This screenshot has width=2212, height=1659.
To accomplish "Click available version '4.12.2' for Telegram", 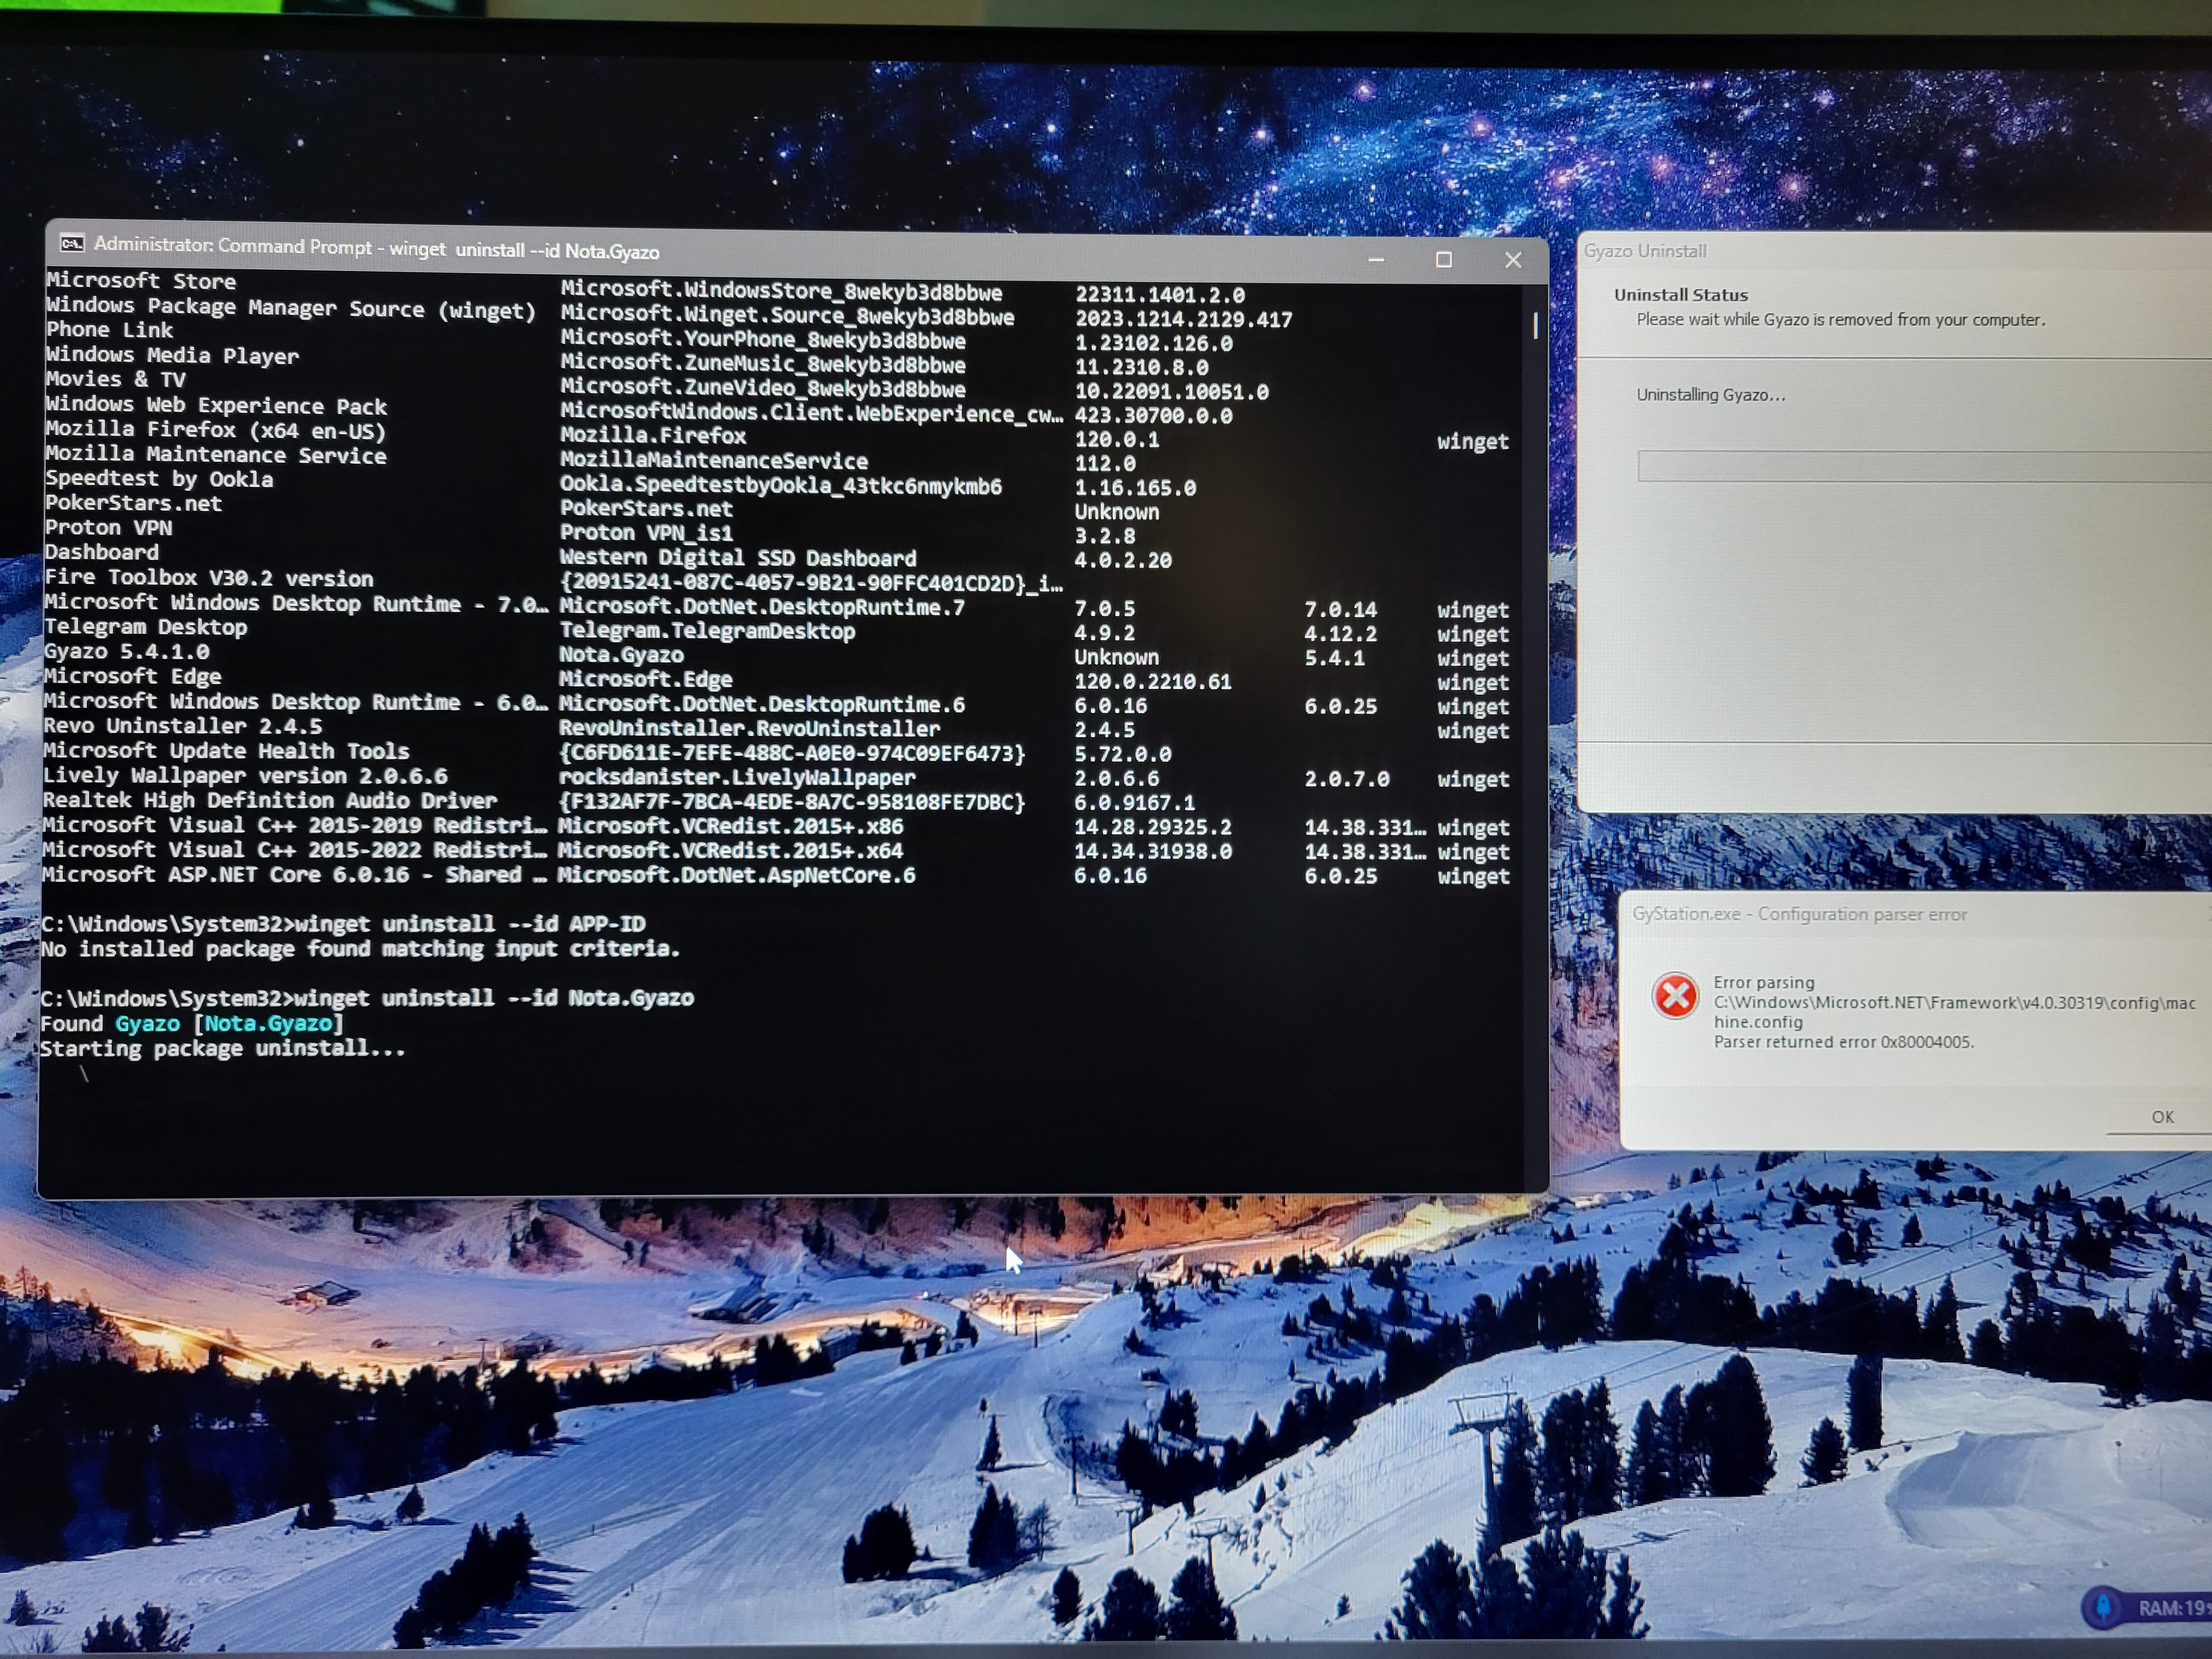I will pos(1340,634).
